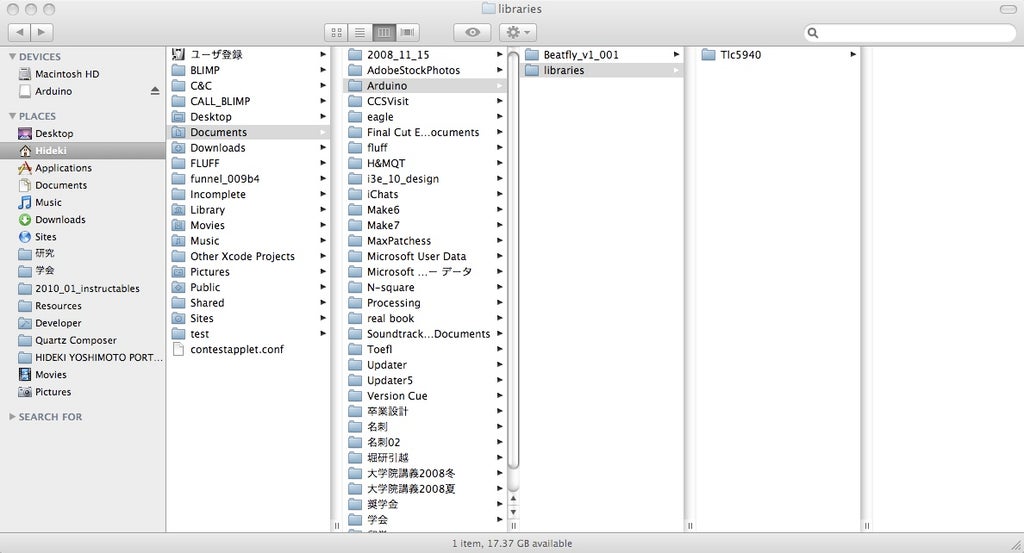Expand arrow next to Tlc5940 folder

pyautogui.click(x=853, y=55)
